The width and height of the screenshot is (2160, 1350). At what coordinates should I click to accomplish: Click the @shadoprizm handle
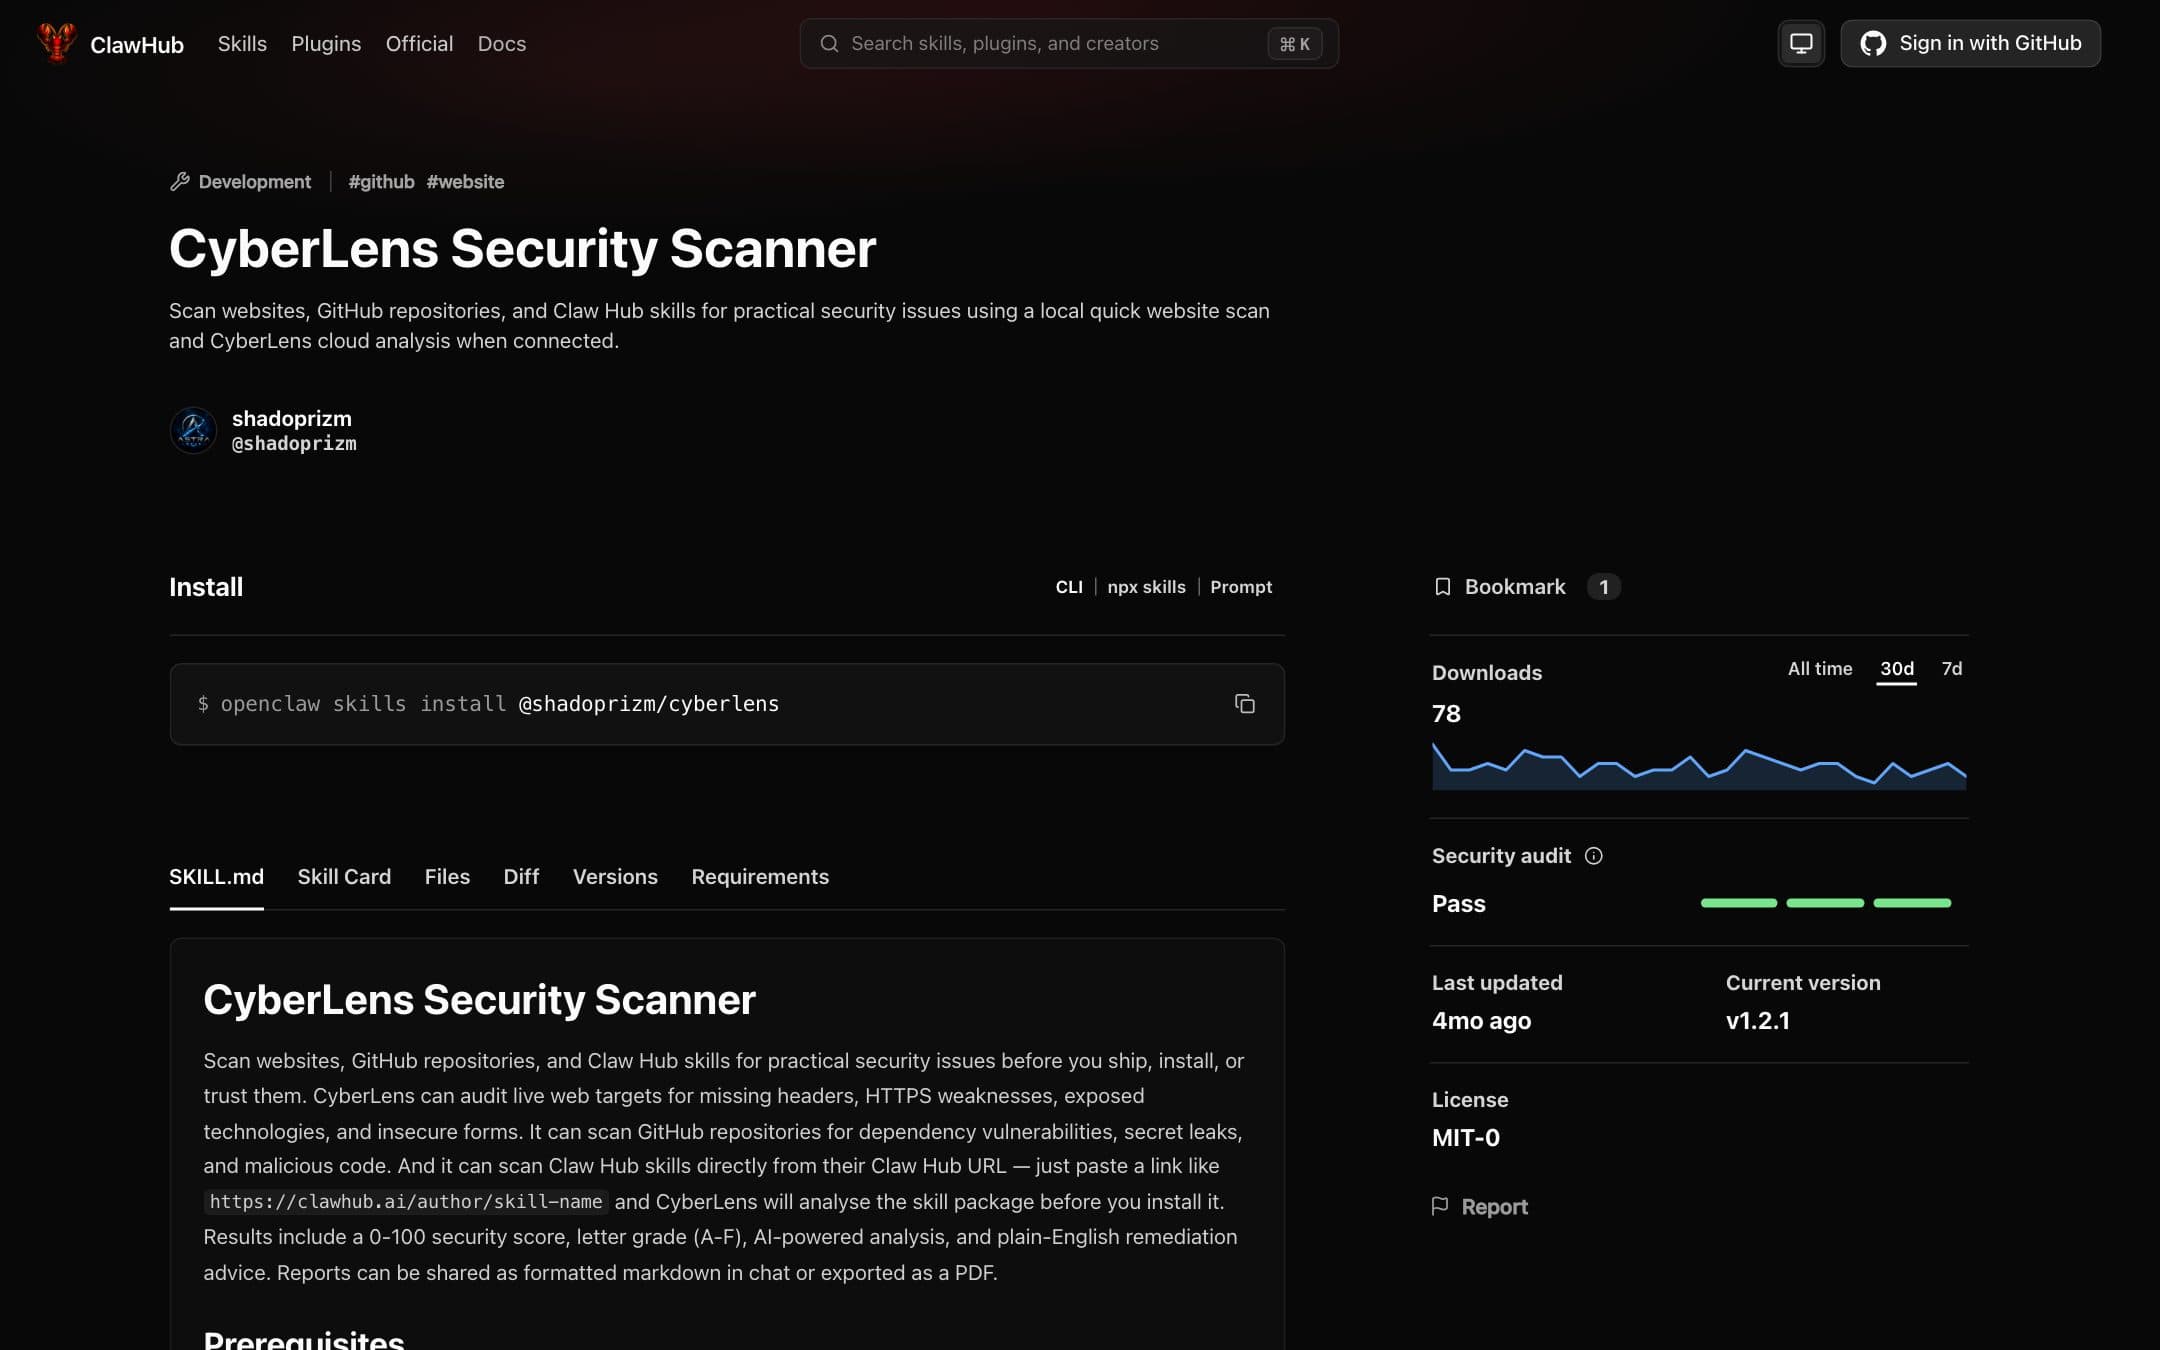[294, 443]
